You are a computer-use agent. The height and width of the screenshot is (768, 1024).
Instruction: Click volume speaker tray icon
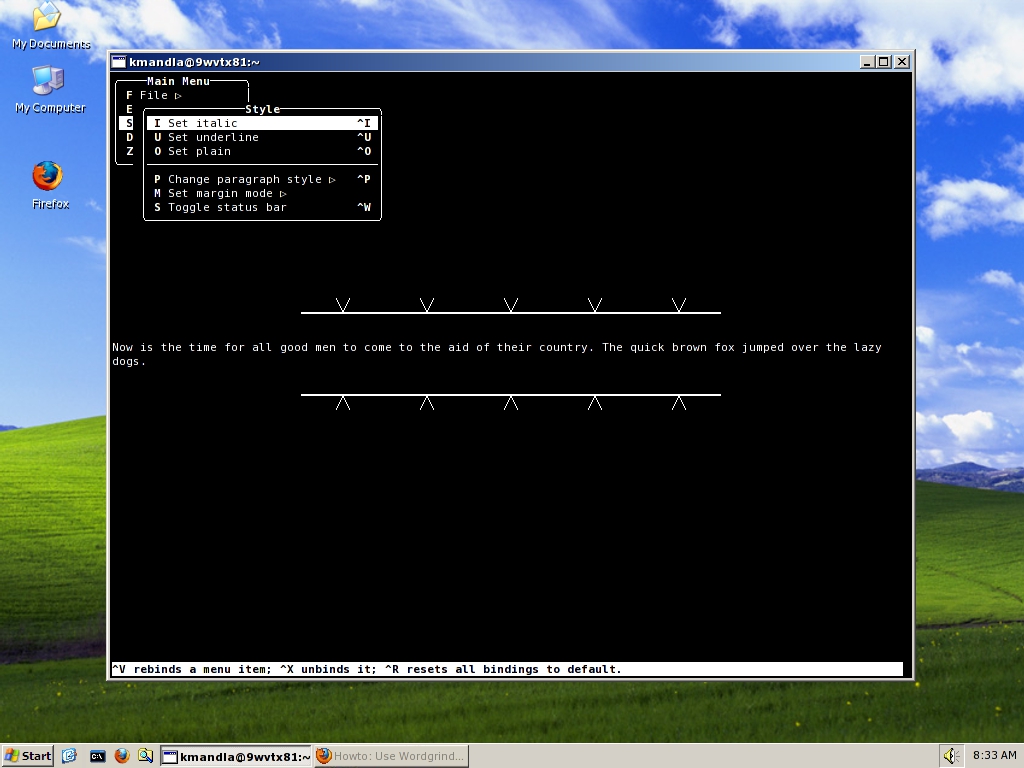[x=952, y=756]
